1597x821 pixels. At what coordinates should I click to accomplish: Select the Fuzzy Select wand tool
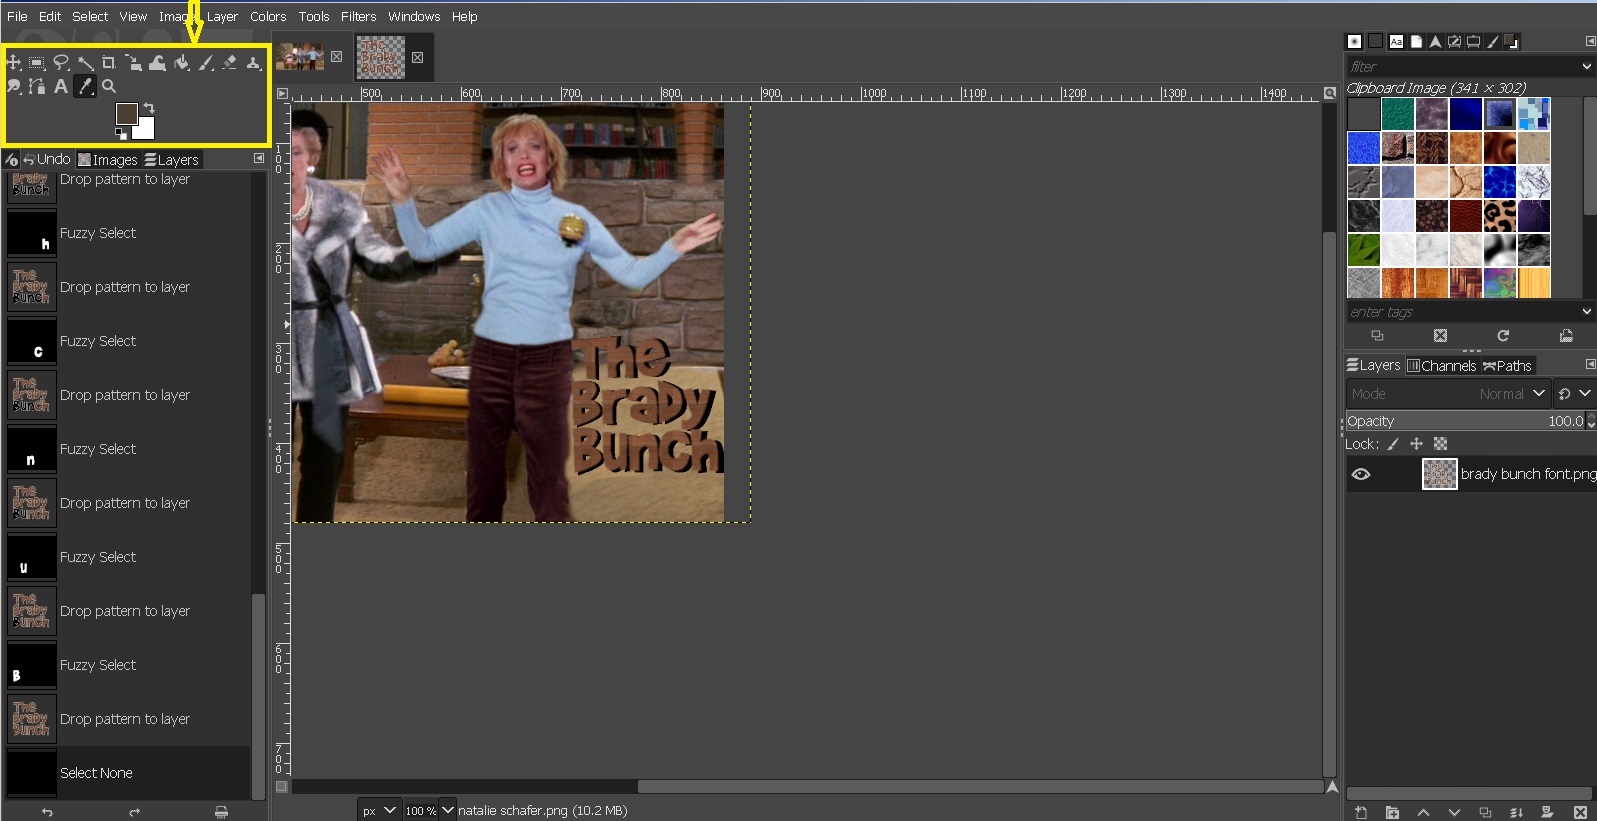pos(85,63)
